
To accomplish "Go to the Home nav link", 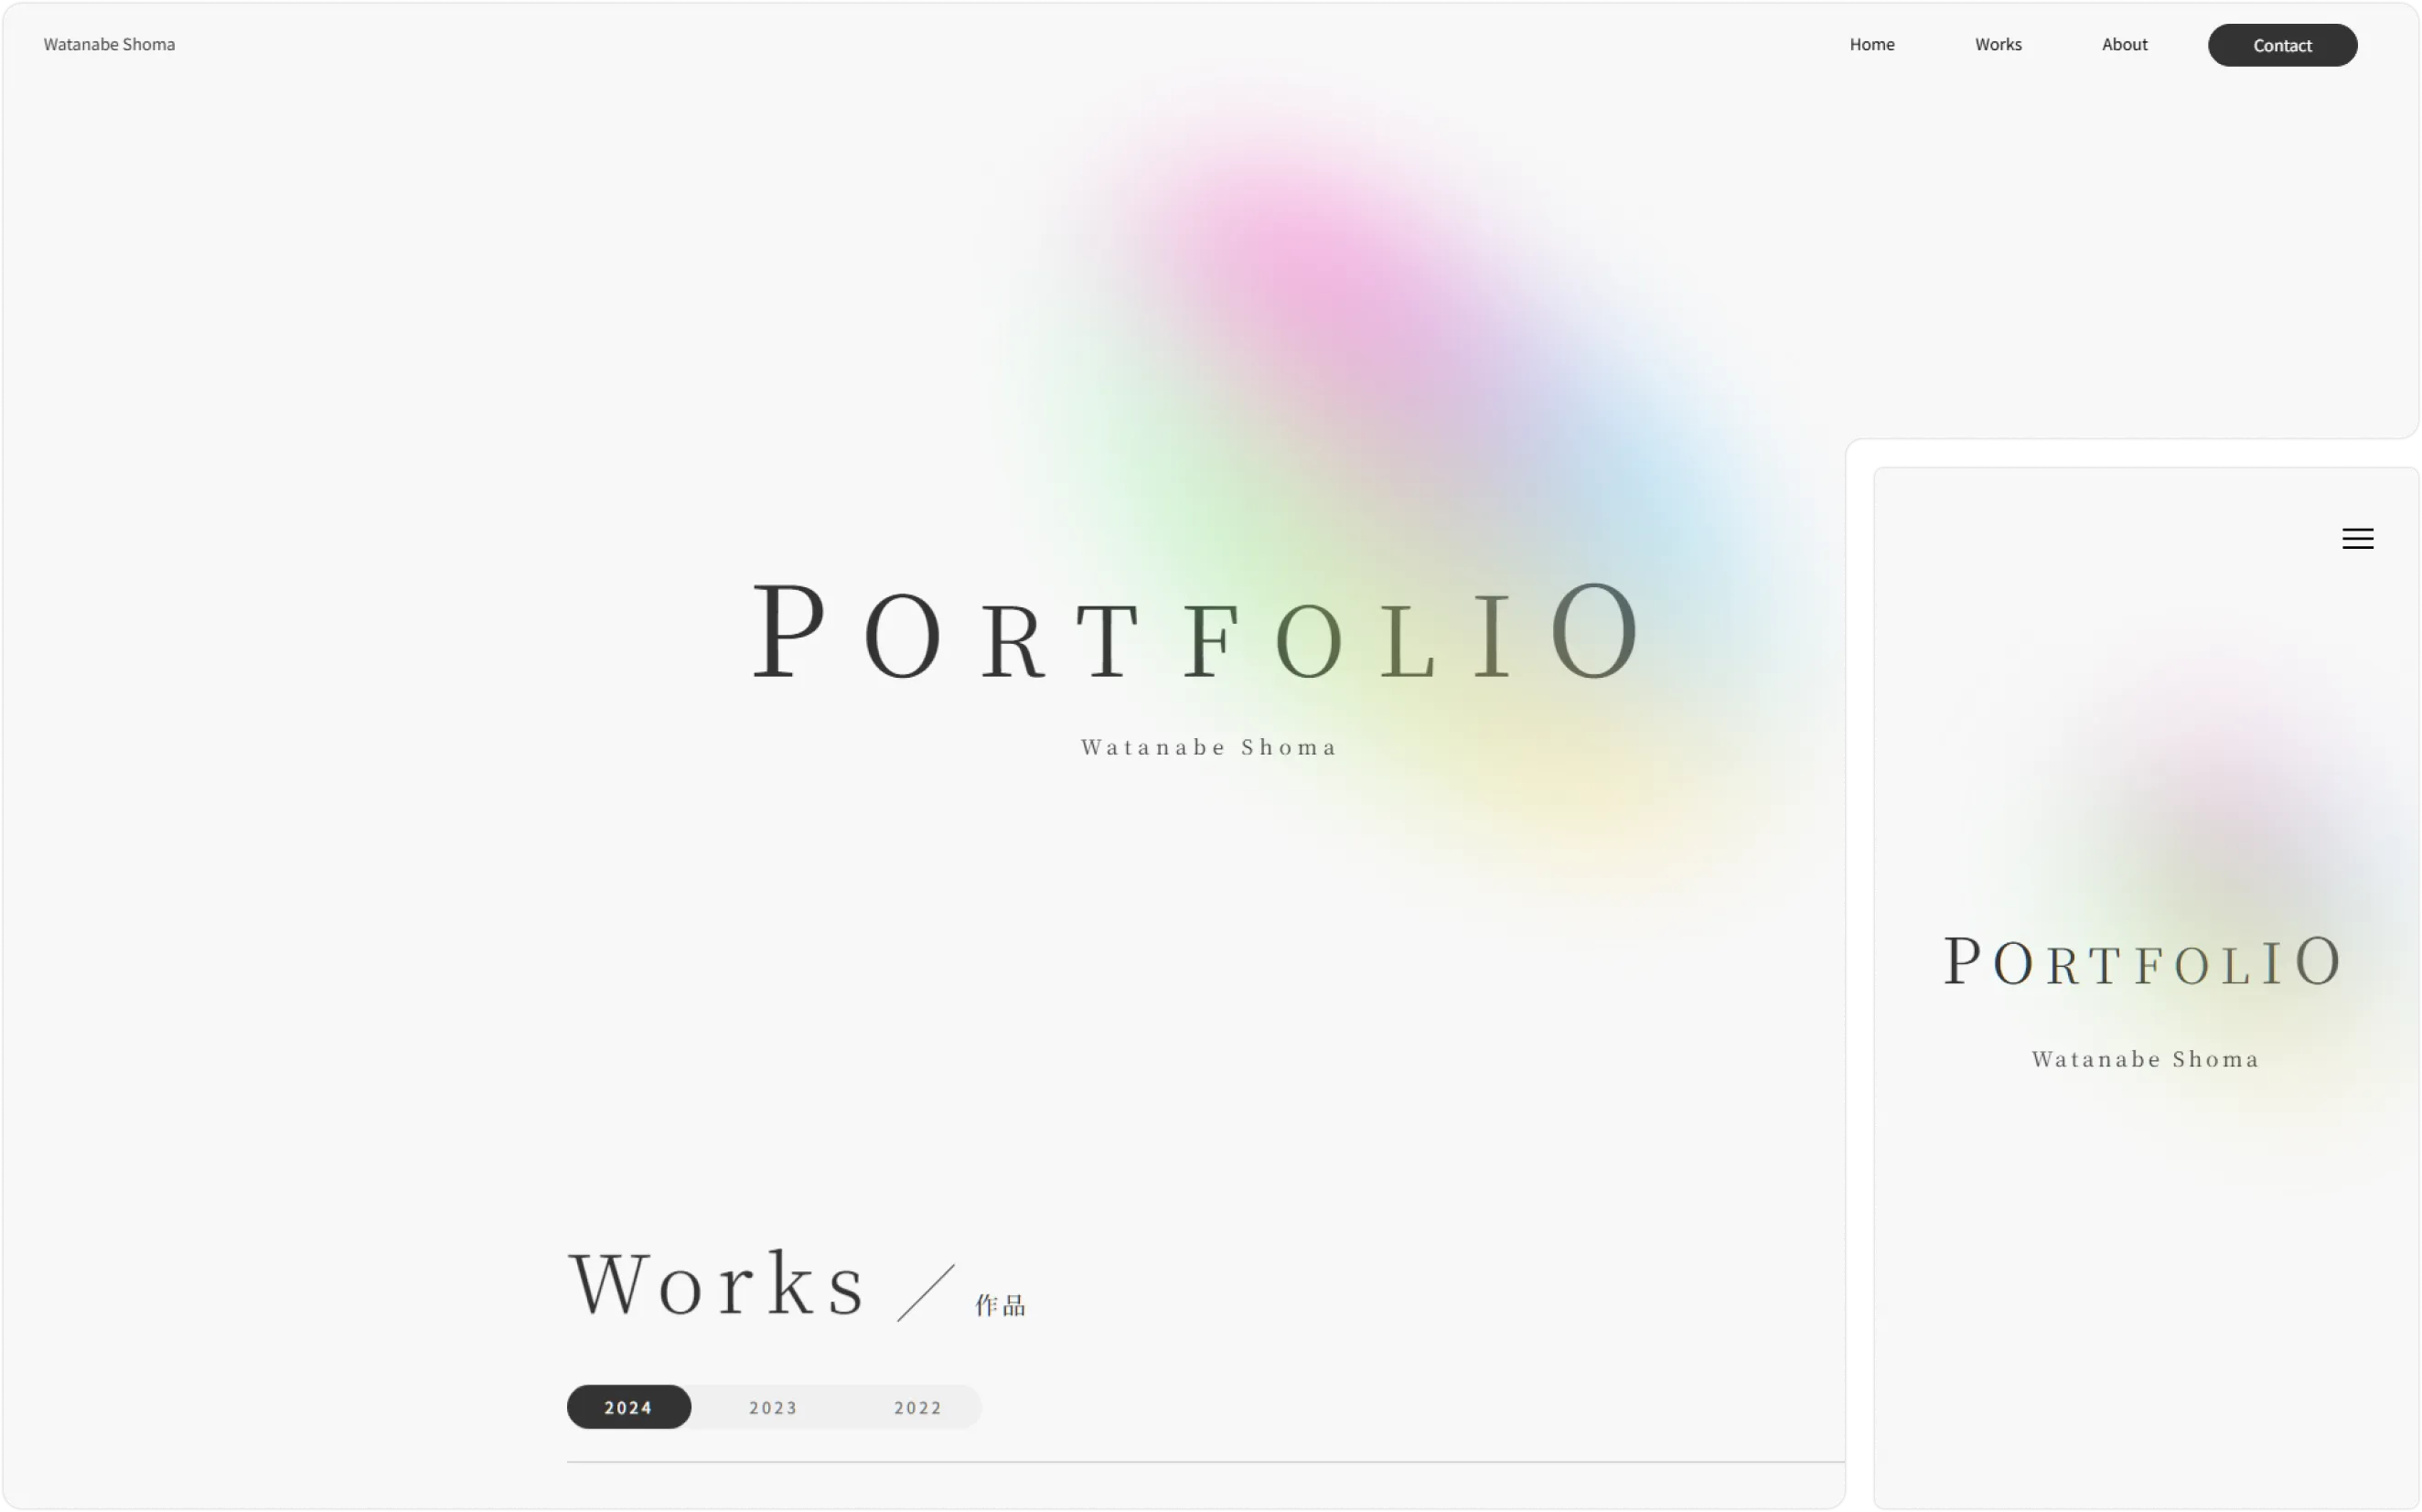I will (1871, 44).
